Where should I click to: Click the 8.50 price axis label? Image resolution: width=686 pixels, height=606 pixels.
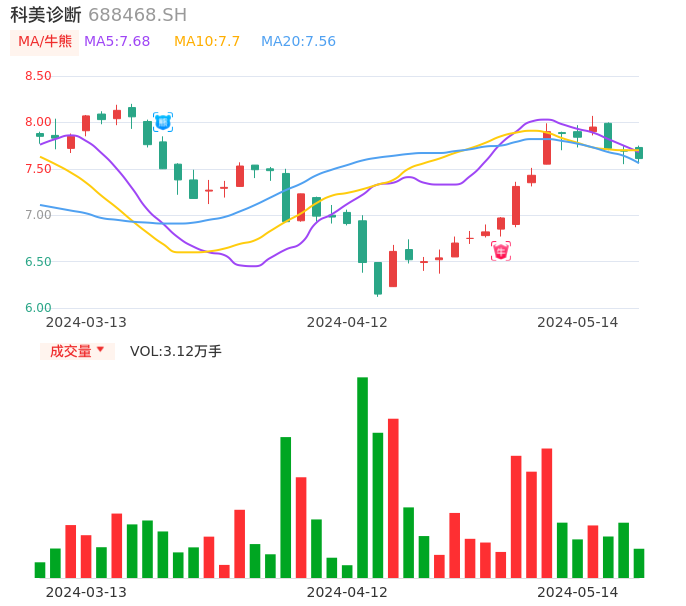[38, 76]
